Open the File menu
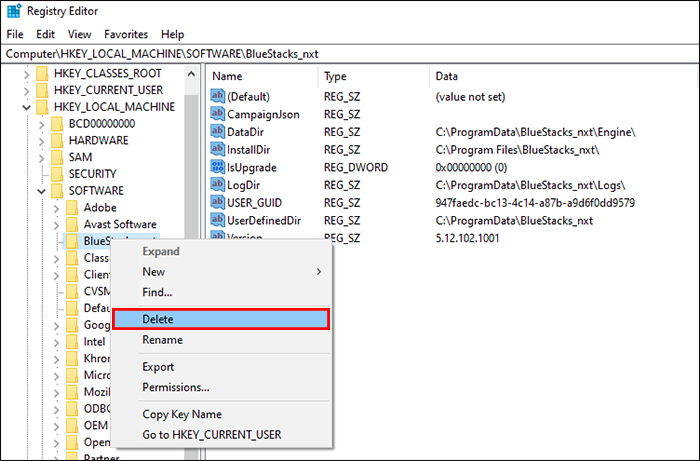Viewport: 700px width, 461px height. 15,34
